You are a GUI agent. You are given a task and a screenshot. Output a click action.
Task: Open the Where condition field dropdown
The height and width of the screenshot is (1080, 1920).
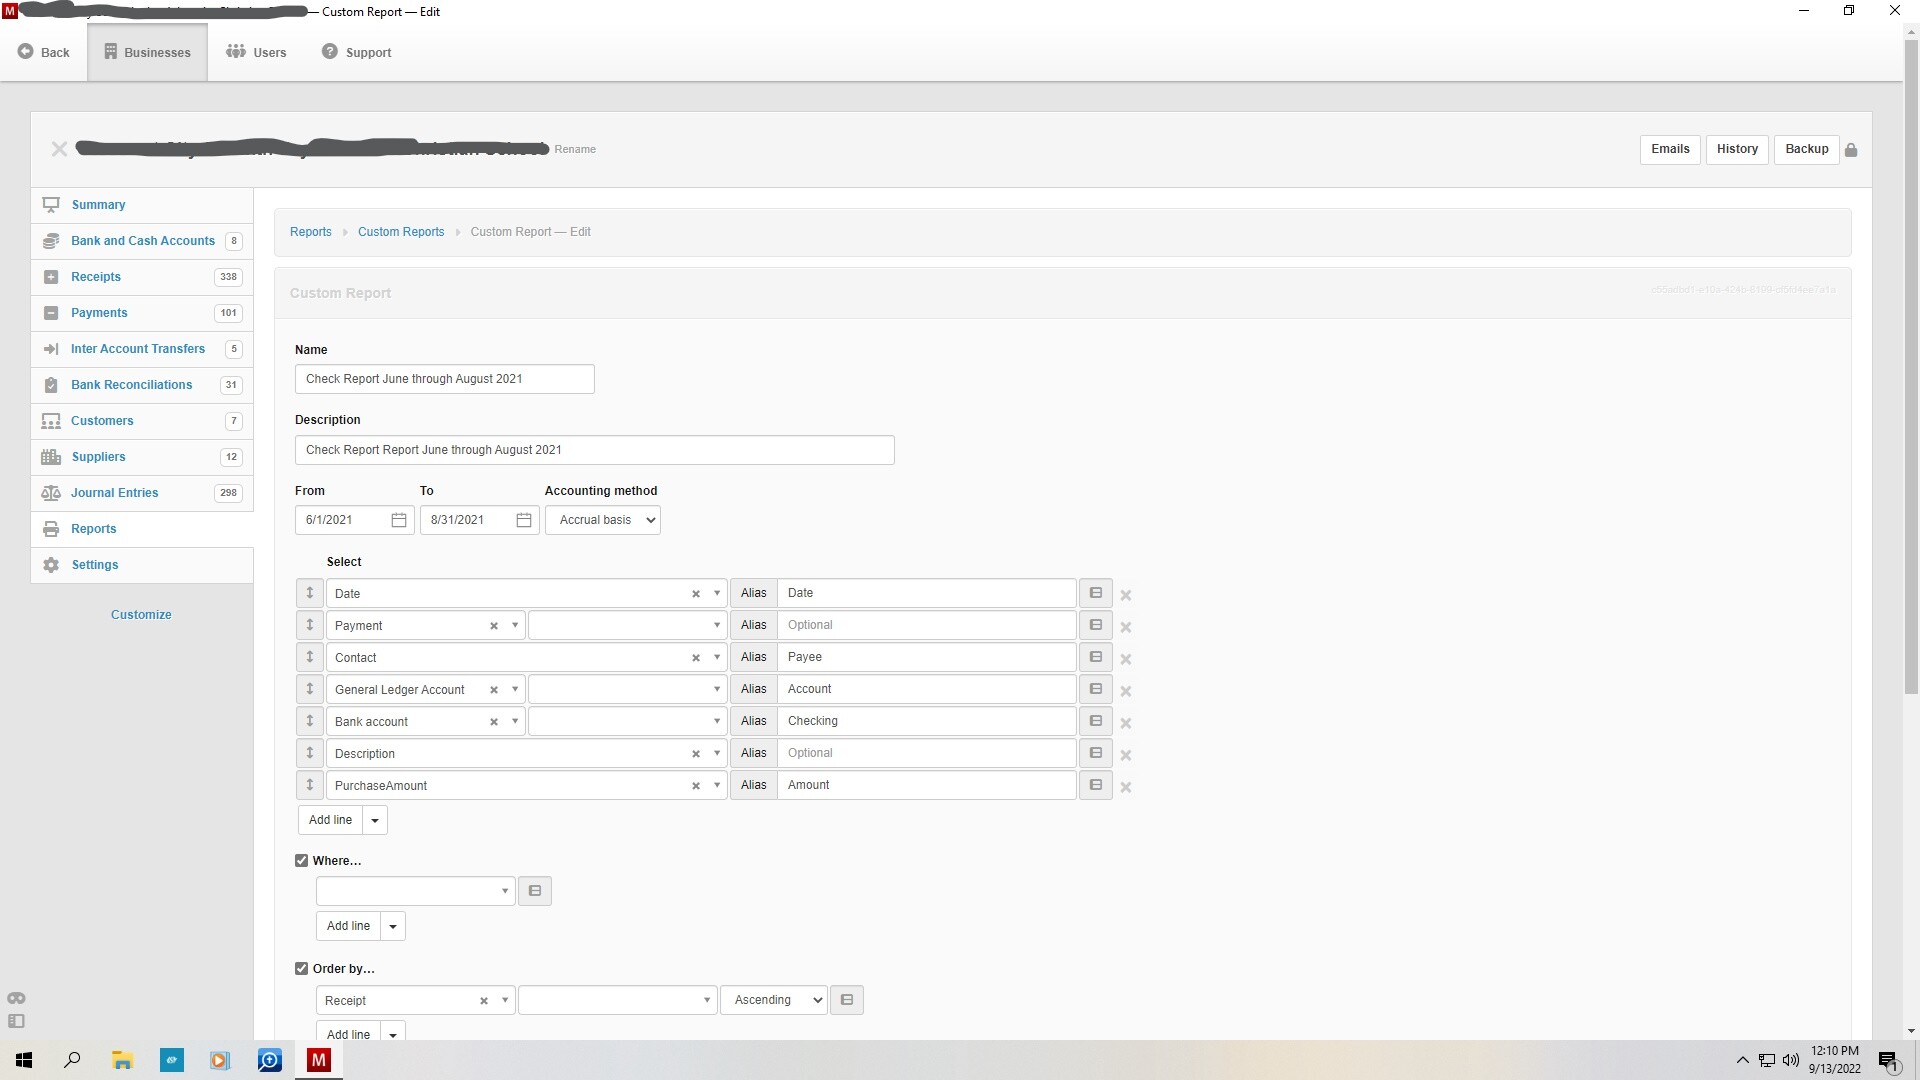pos(415,891)
